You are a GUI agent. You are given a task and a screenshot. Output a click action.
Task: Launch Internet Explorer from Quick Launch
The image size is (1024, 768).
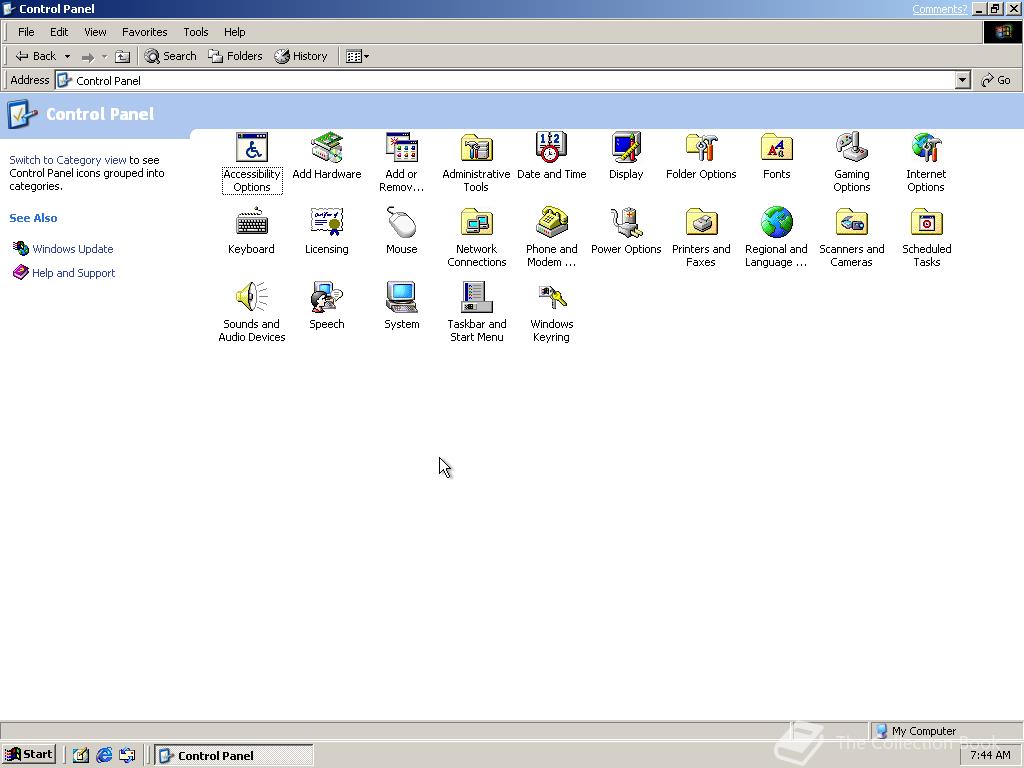click(x=104, y=755)
